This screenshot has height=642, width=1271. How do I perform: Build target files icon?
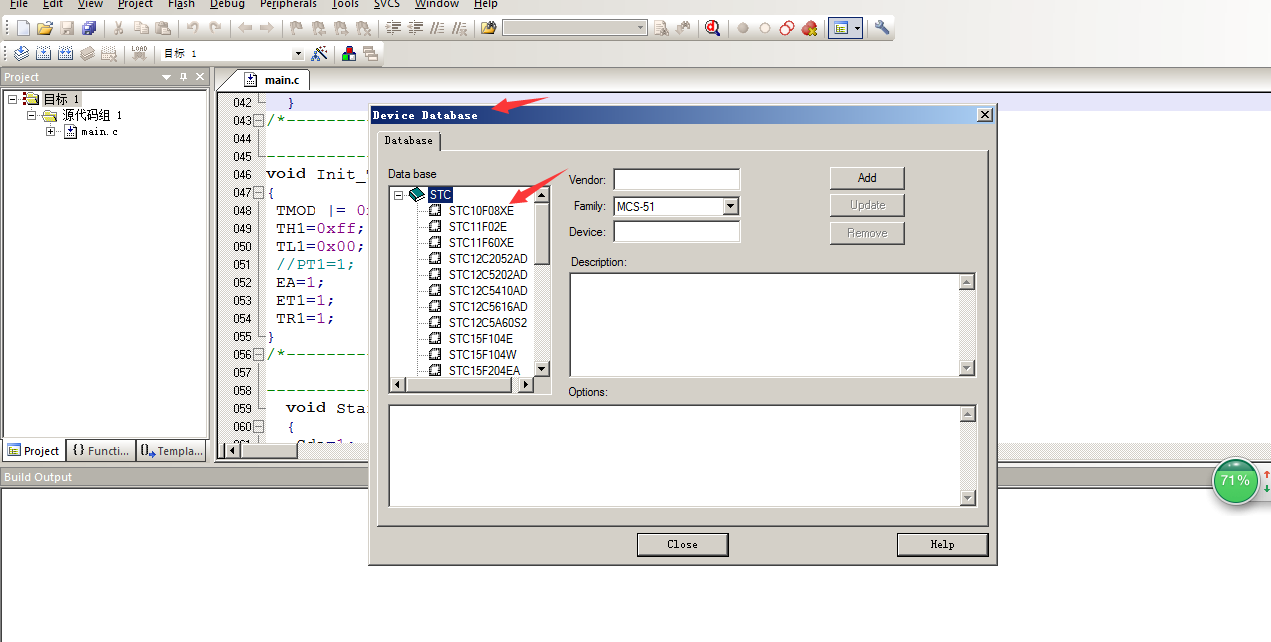pos(44,53)
